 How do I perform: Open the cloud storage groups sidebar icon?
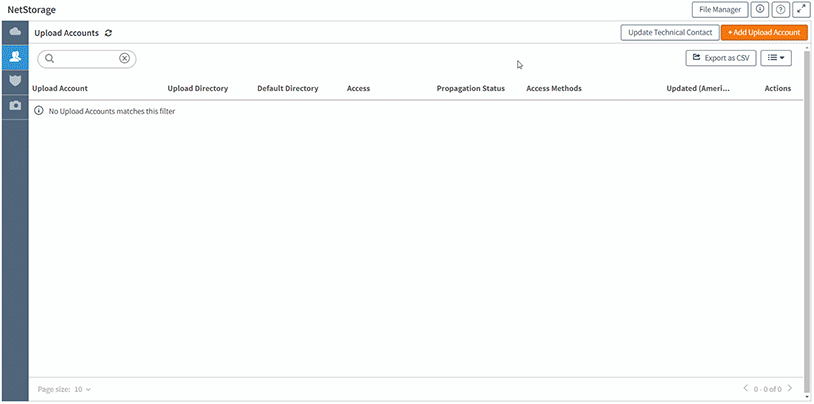click(15, 32)
